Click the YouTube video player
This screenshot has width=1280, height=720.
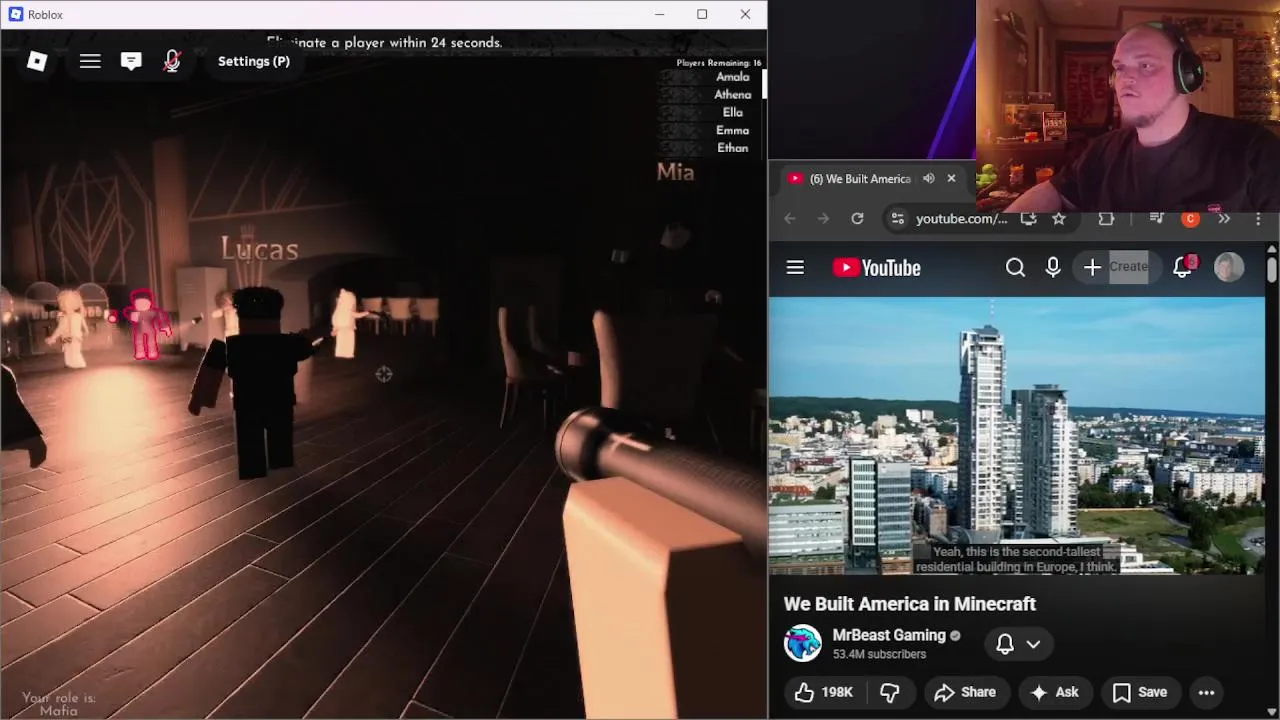coord(1016,435)
